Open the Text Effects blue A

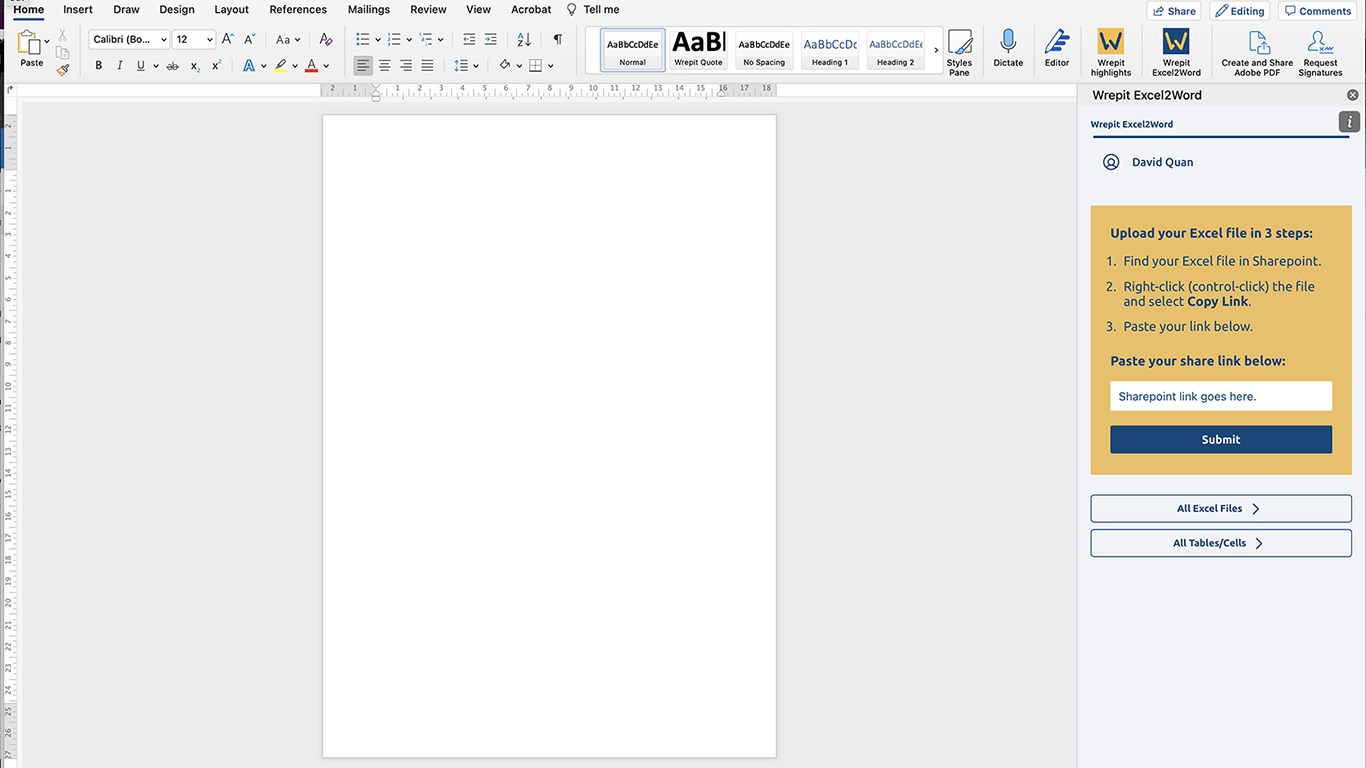tap(249, 66)
